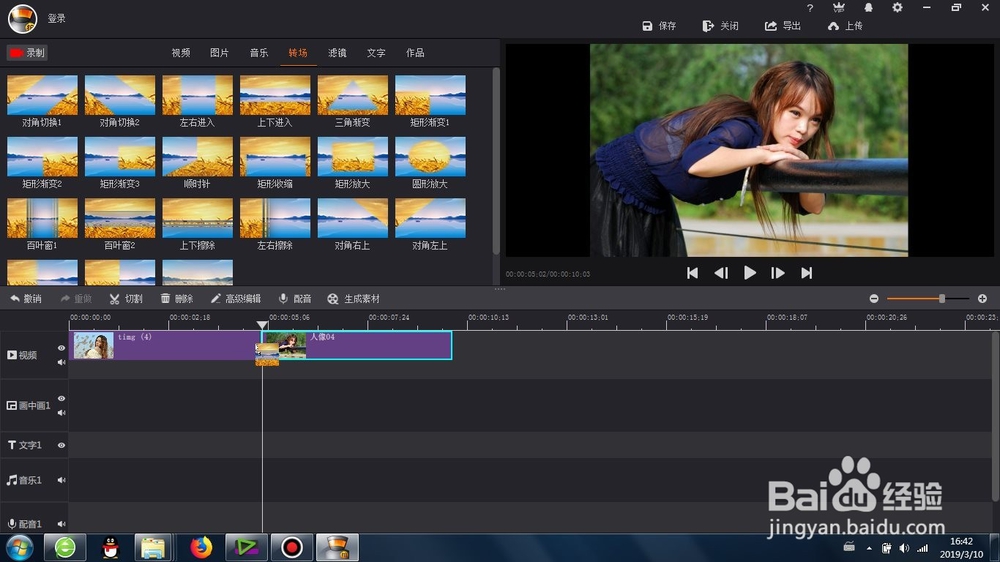Click the 撤销 undo button
Image resolution: width=1000 pixels, height=562 pixels.
tap(26, 299)
